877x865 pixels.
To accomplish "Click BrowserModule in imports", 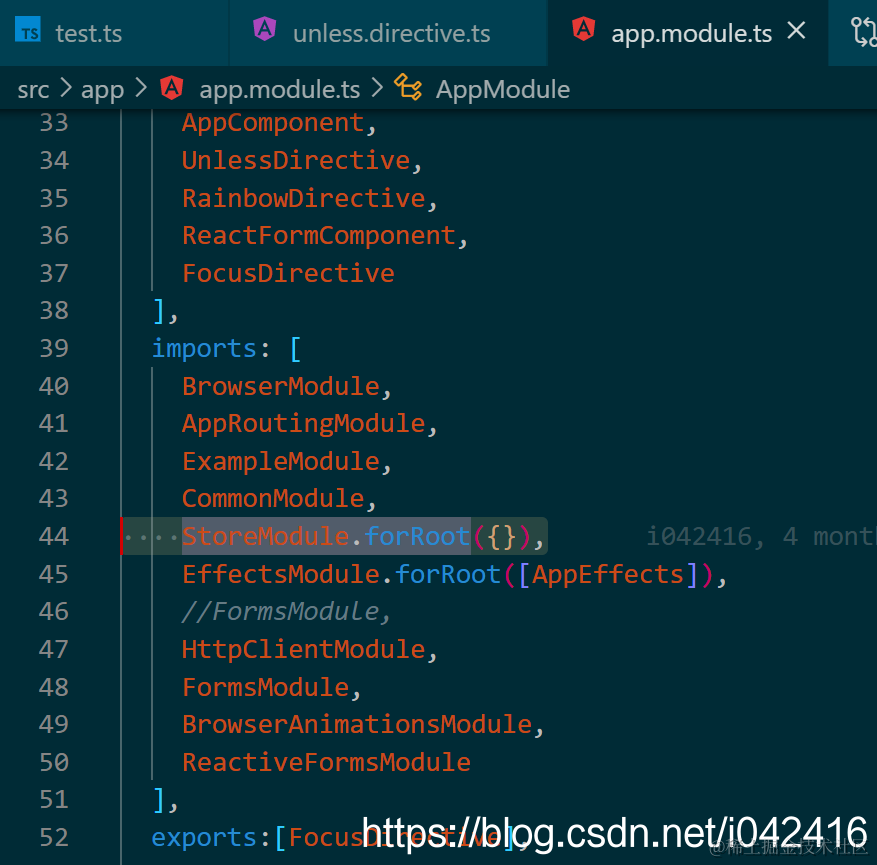I will point(281,386).
